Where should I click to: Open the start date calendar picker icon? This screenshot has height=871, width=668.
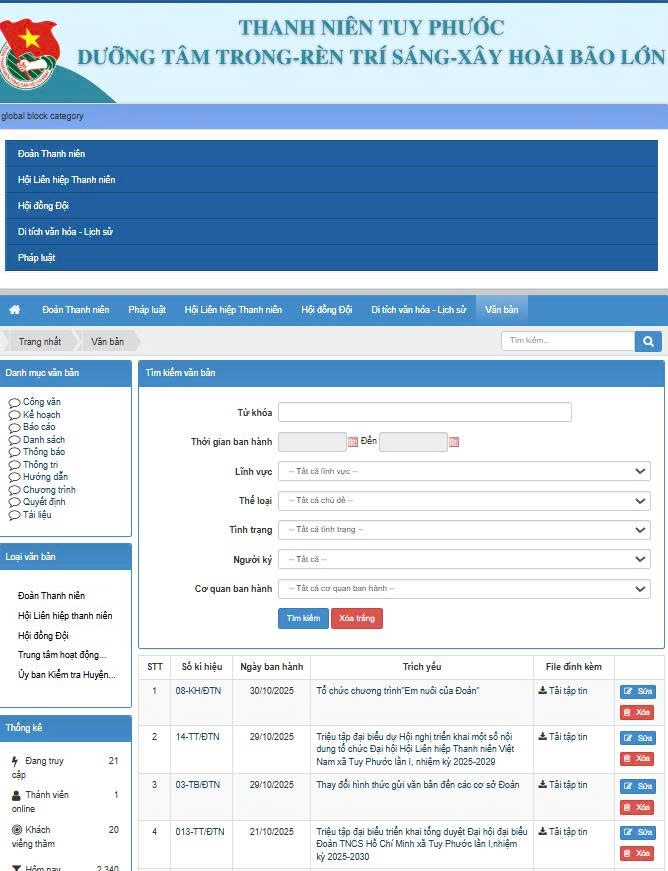(x=353, y=442)
